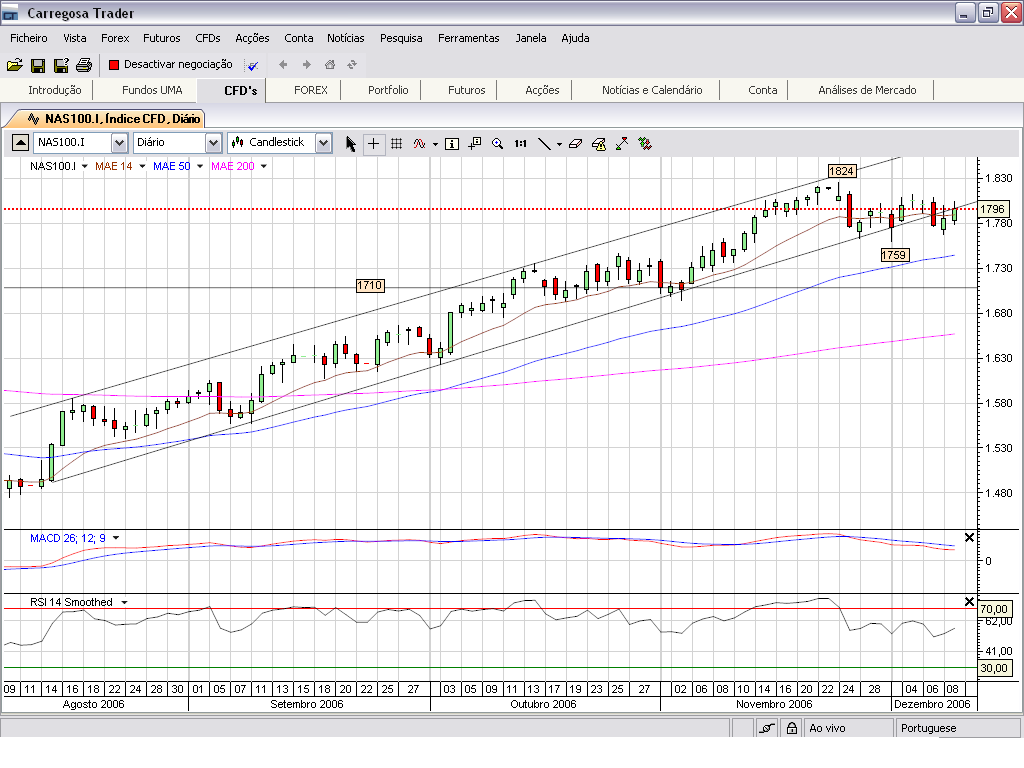Open the Ajuda menu
The height and width of the screenshot is (768, 1024).
tap(575, 38)
